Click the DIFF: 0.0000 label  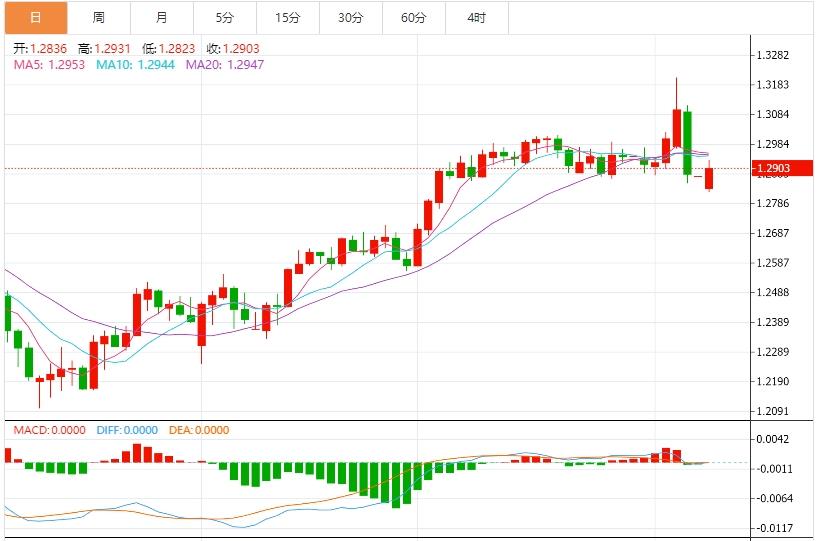point(127,430)
